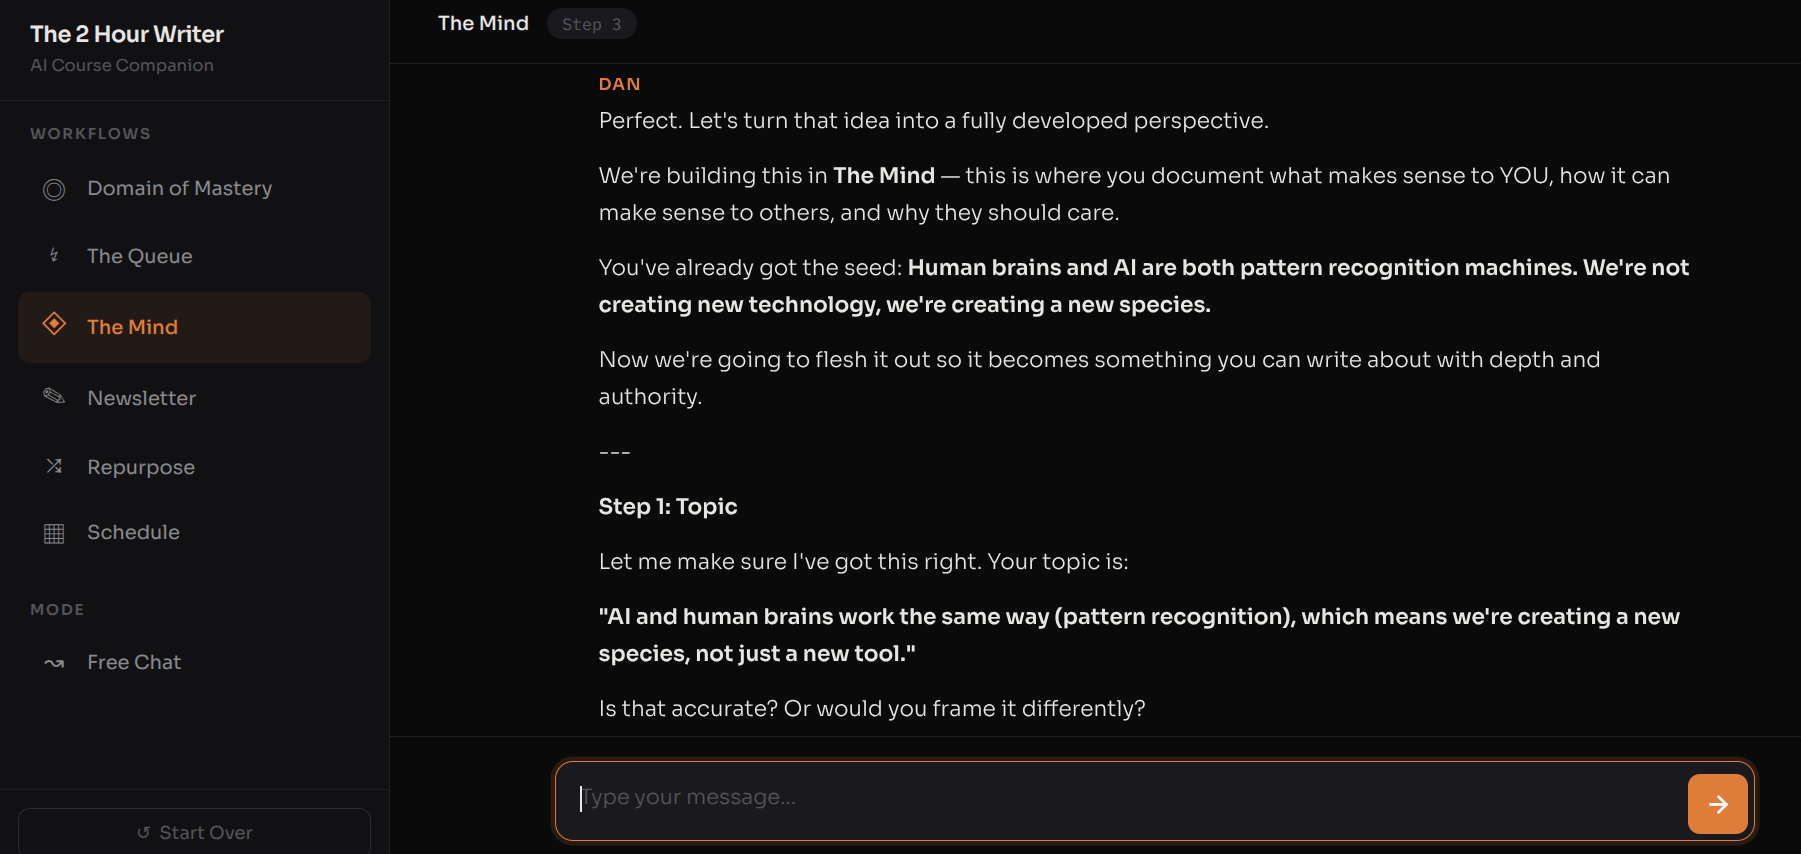Click The 2 Hour Writer app title

click(x=126, y=33)
